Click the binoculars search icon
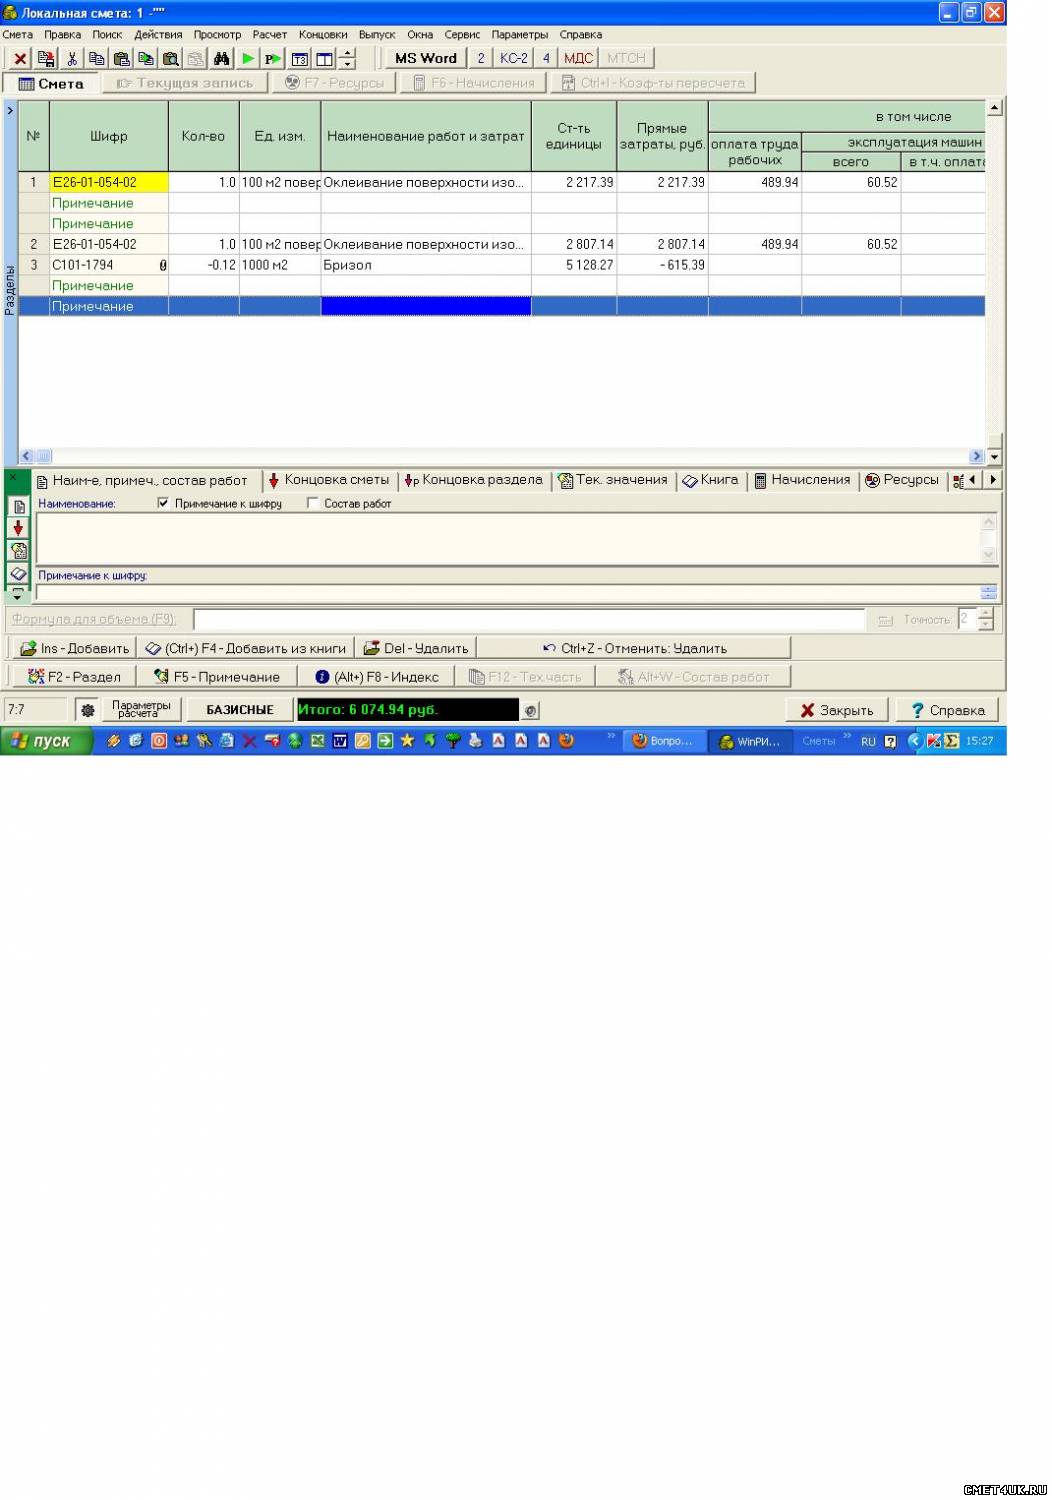This screenshot has height=1500, width=1052. [221, 59]
